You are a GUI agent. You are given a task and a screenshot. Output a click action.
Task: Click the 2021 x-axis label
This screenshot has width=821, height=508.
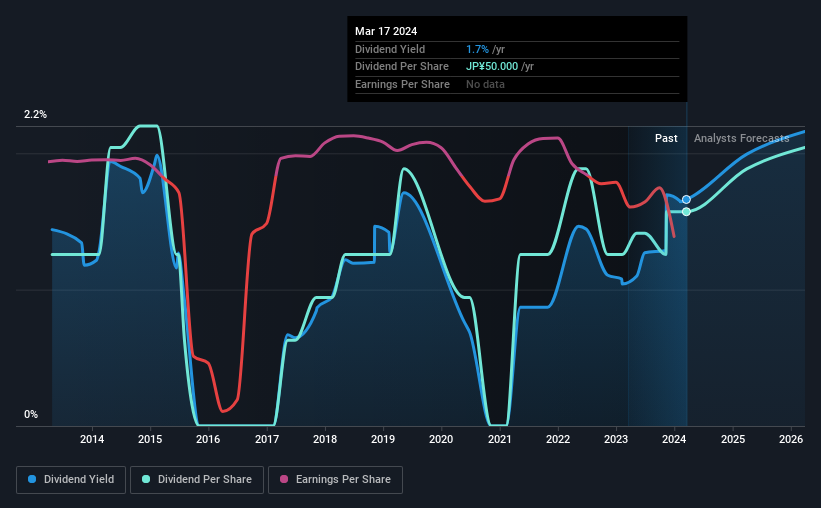tap(500, 439)
